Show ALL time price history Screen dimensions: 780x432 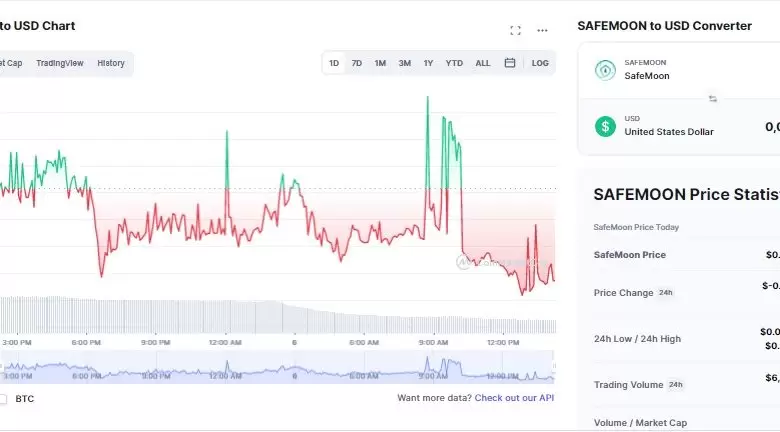(x=483, y=63)
